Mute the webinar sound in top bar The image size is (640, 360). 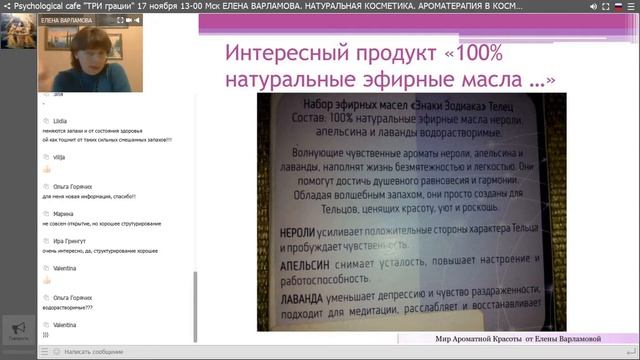click(593, 7)
